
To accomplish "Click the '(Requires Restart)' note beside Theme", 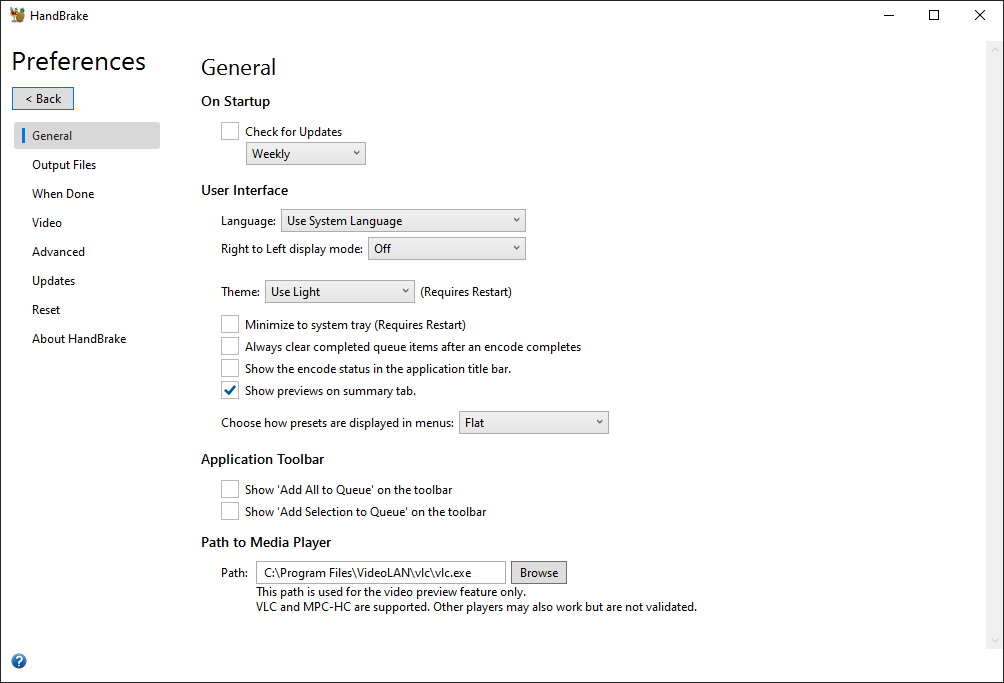I will pos(466,292).
